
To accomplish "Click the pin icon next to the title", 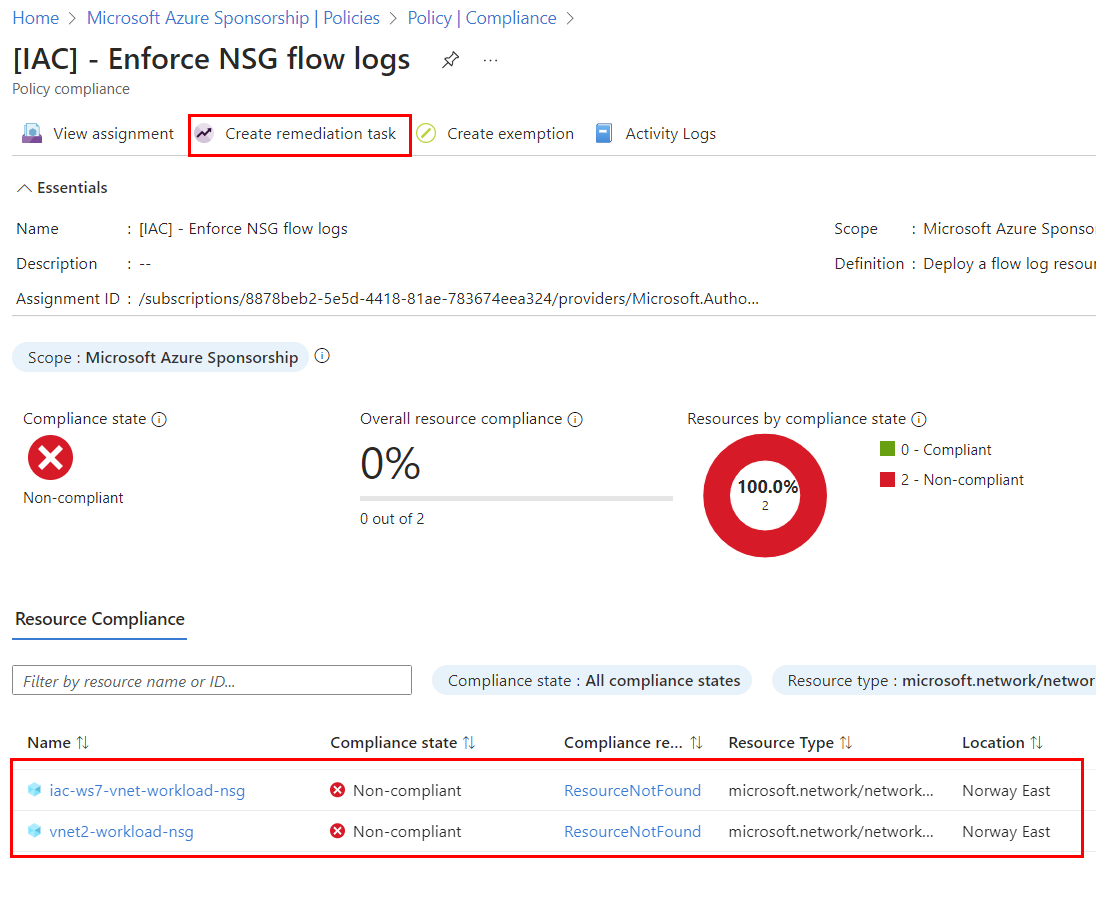I will click(x=450, y=60).
